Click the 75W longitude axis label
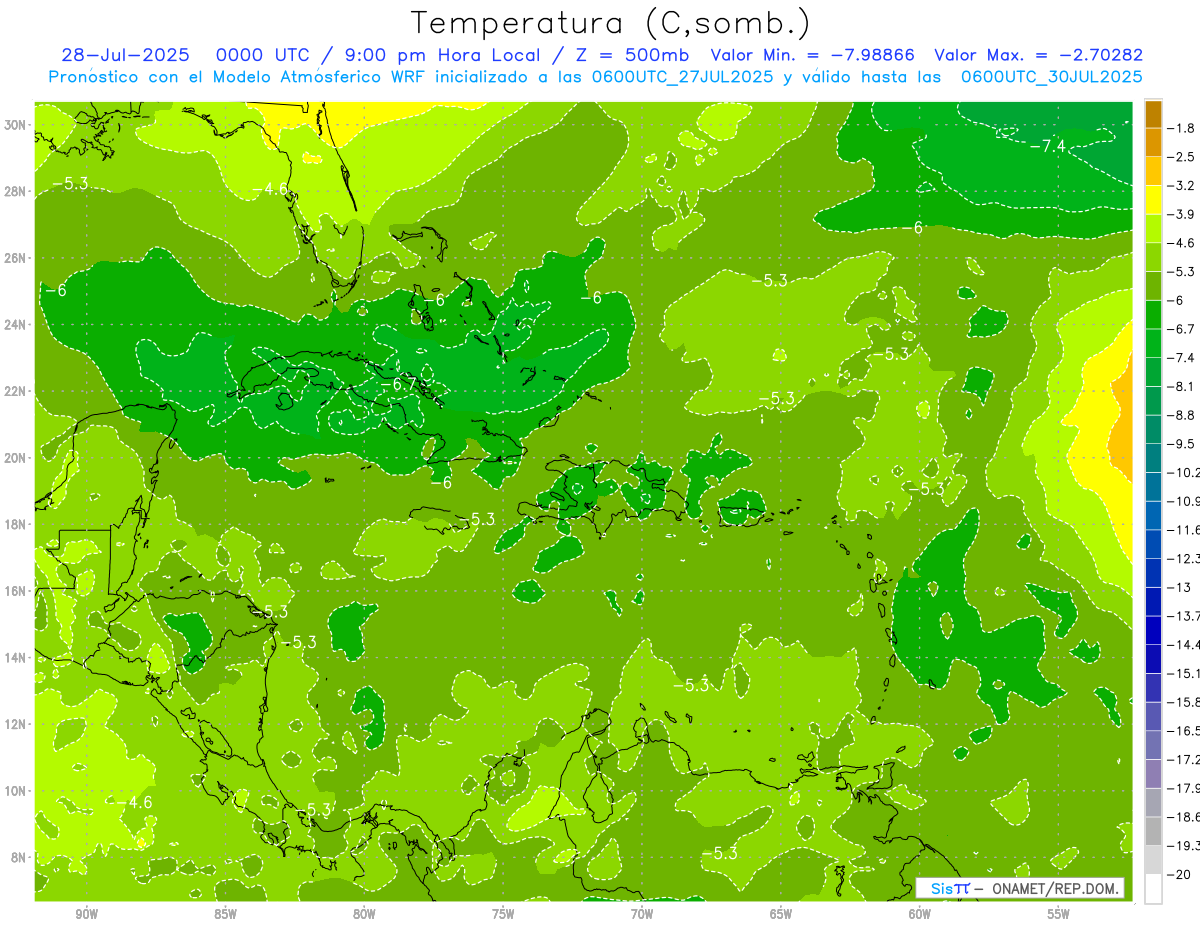 [x=503, y=914]
